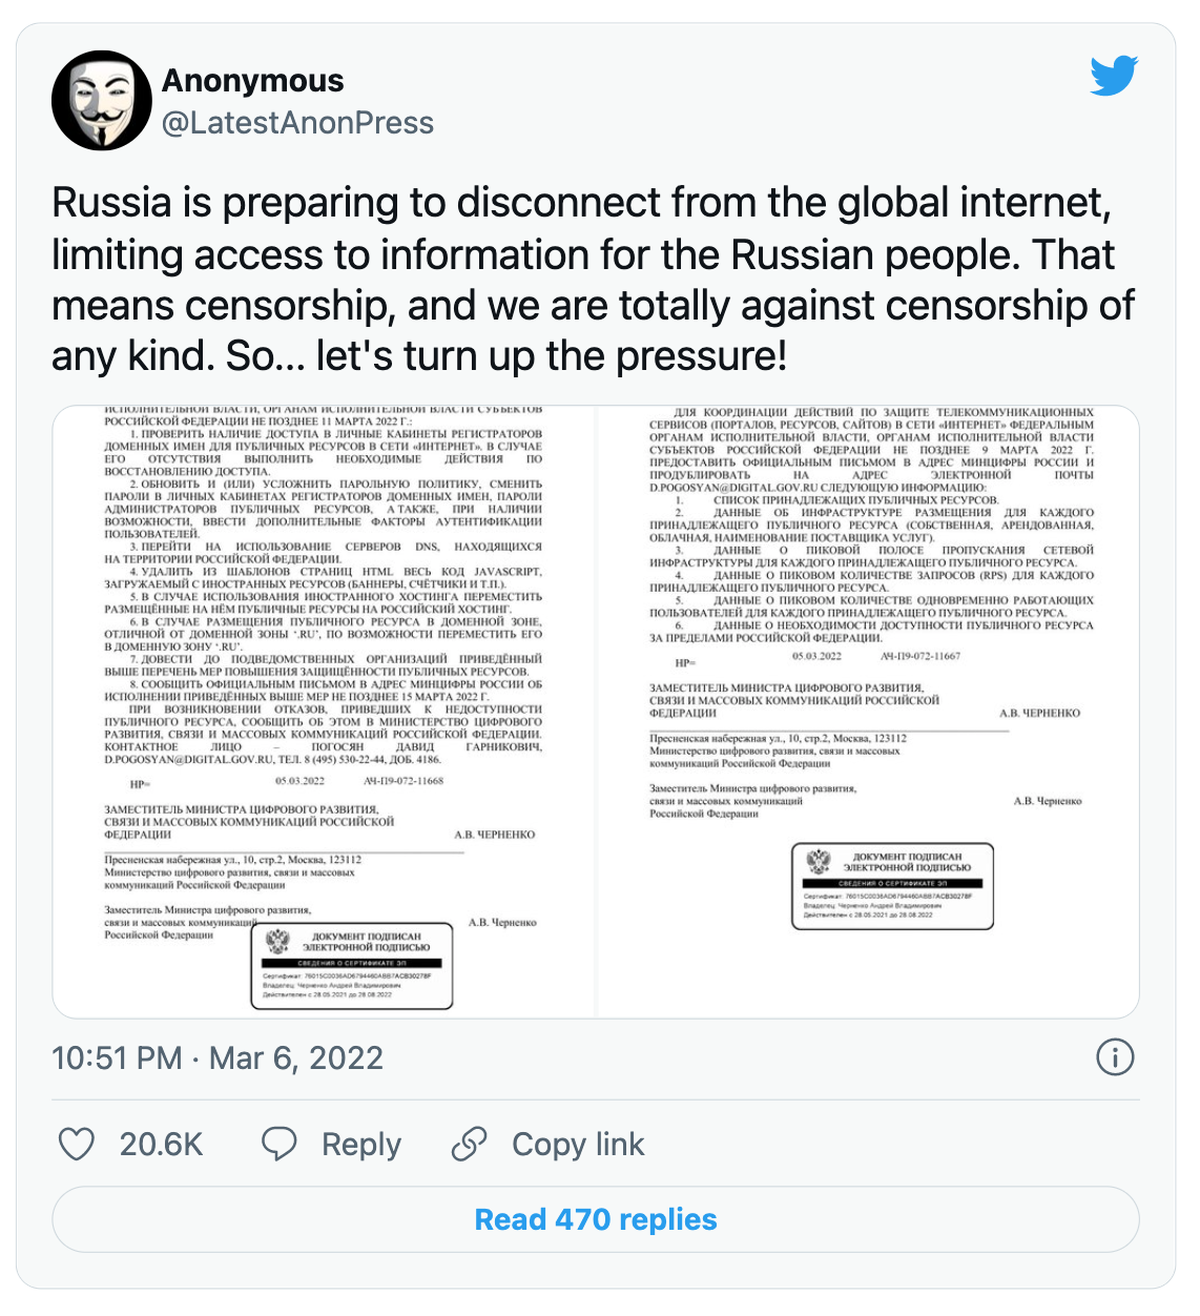The image size is (1200, 1316).
Task: Open the tweet info circle icon
Action: pyautogui.click(x=1115, y=1057)
